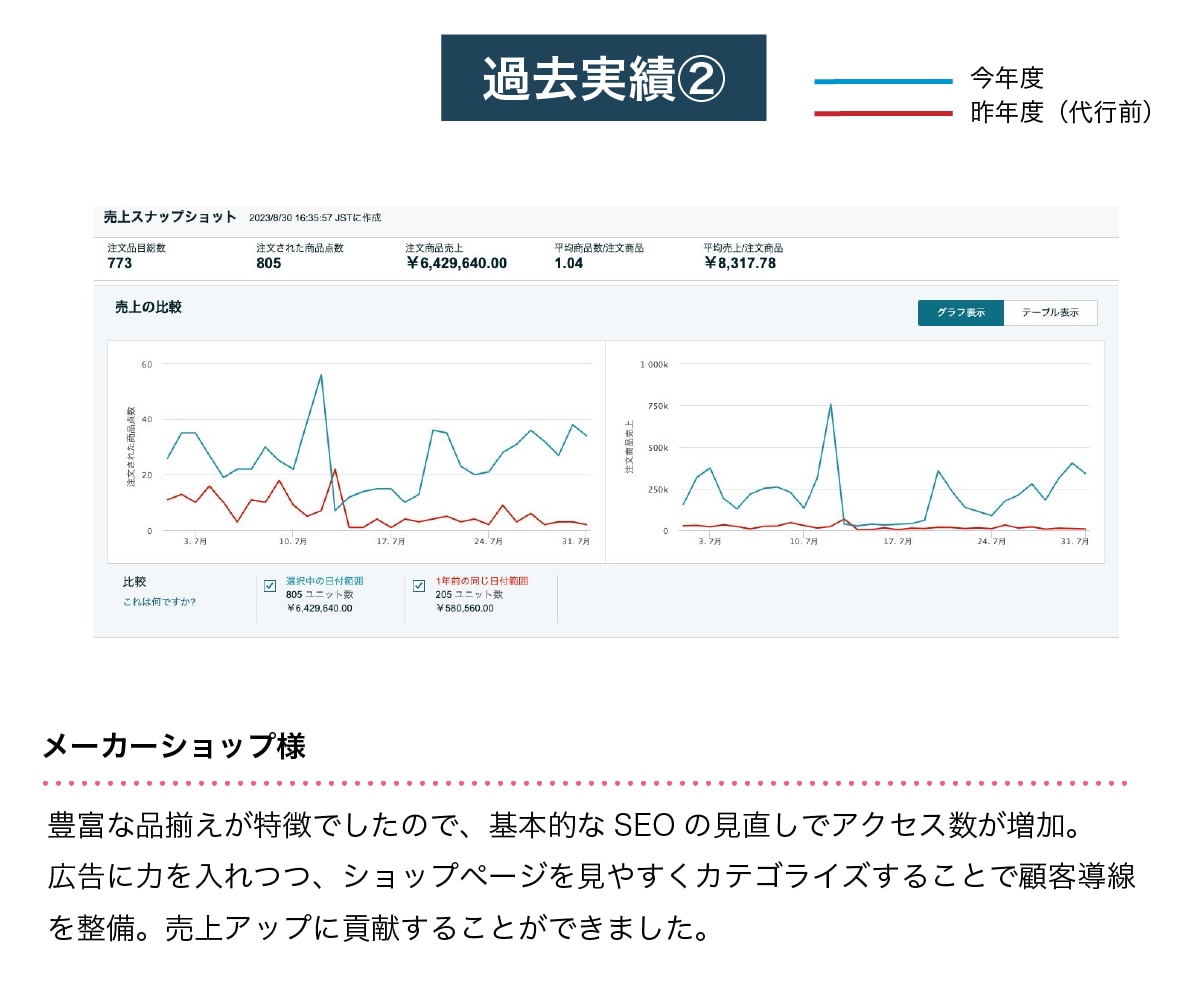Click the 1年前の同じ日付範囲 label text

point(482,581)
